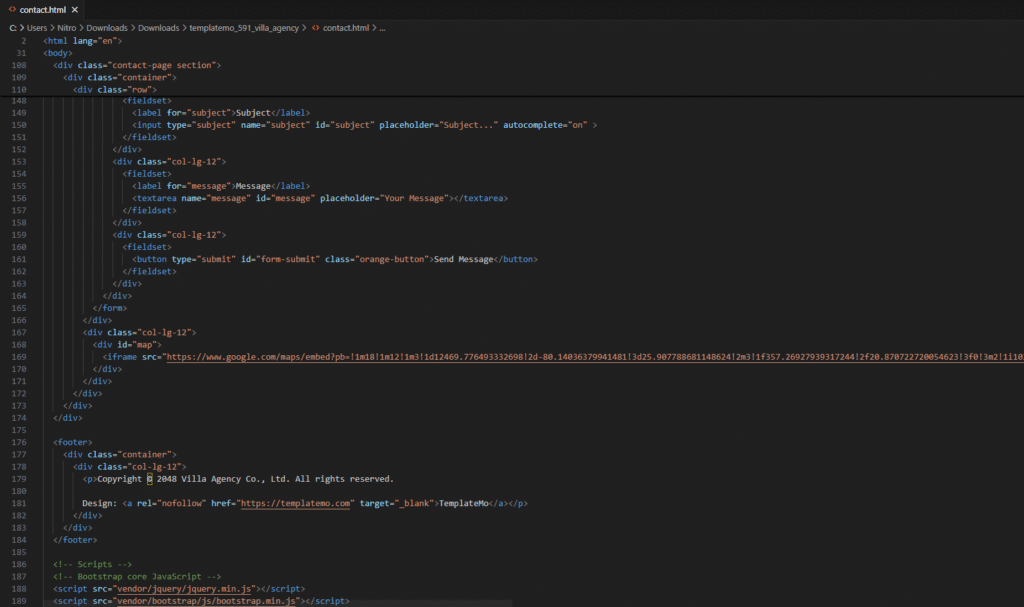Click the rel="nofollow" attribute

[171, 503]
